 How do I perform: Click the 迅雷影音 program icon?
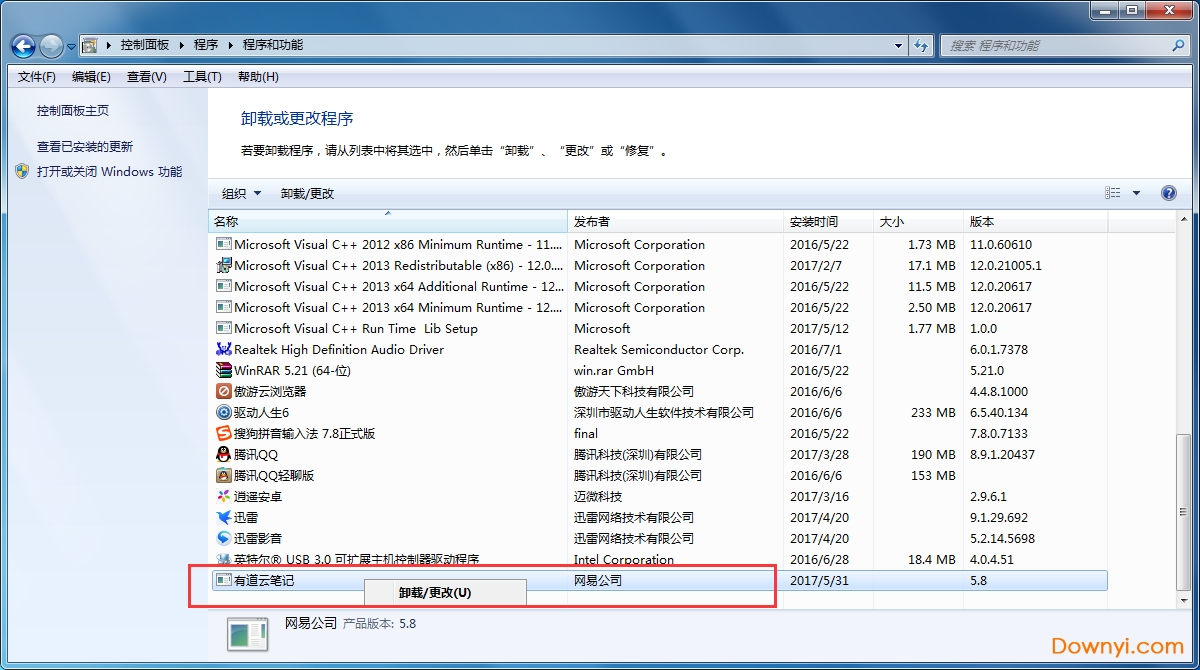(224, 539)
